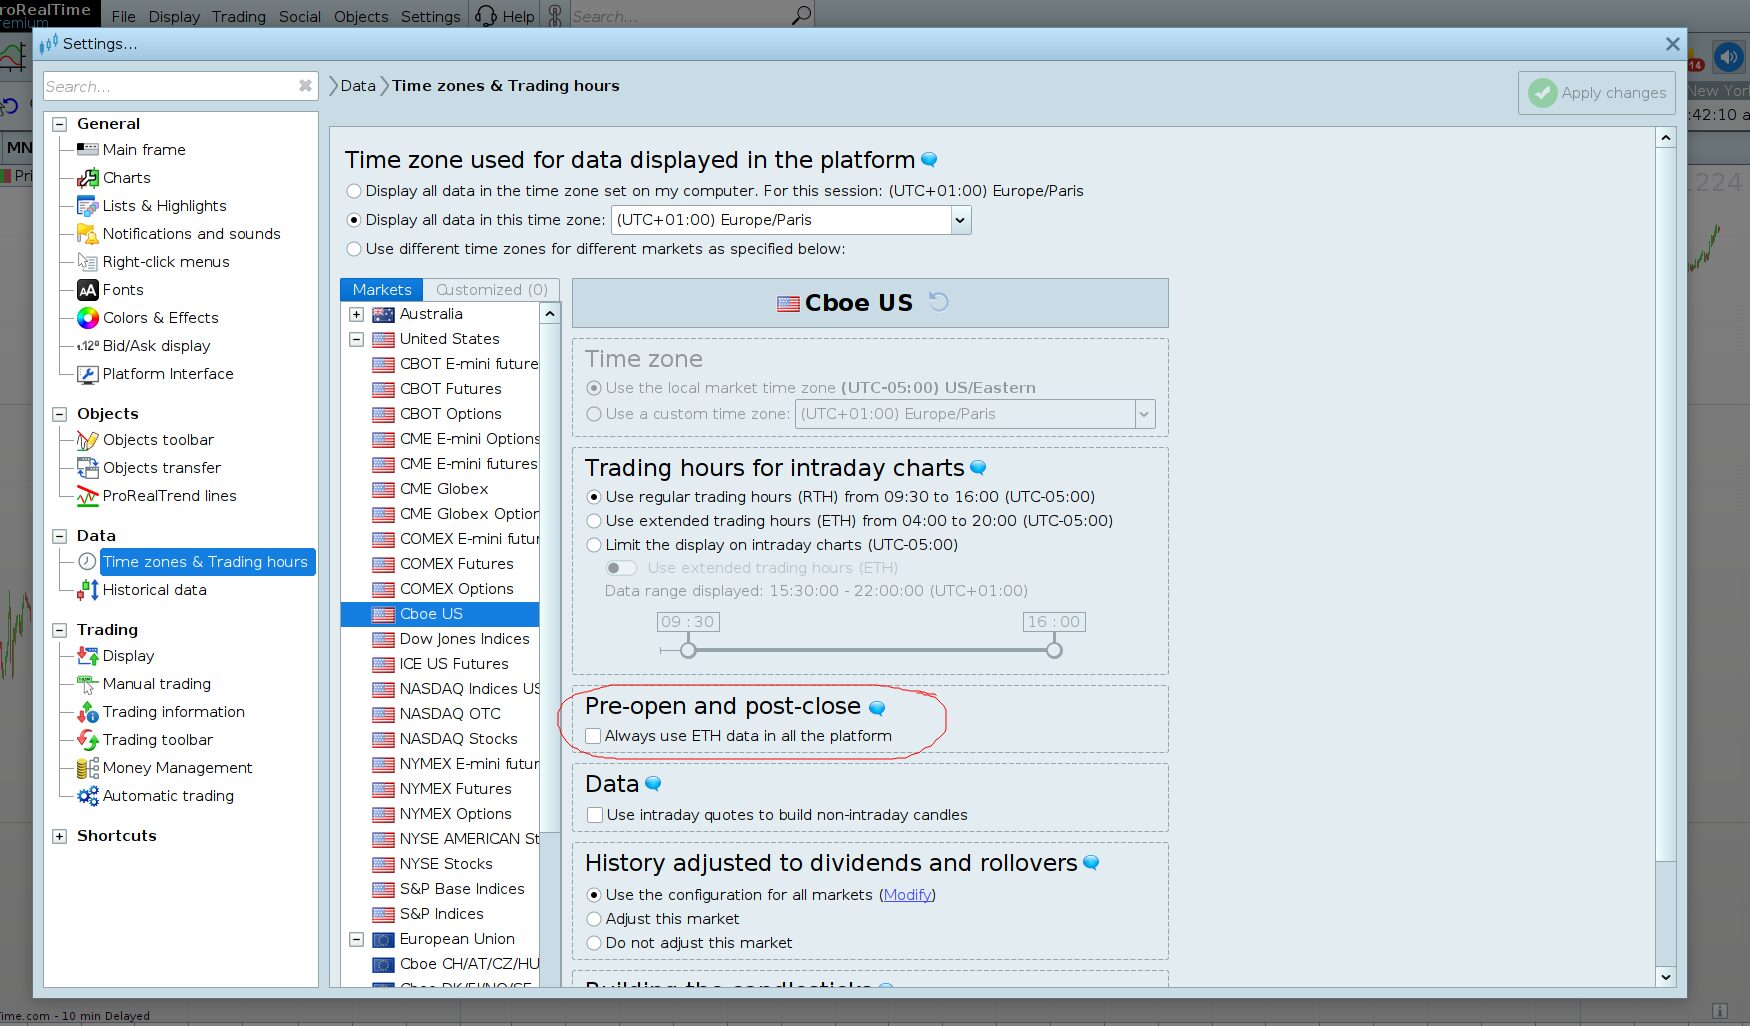The height and width of the screenshot is (1026, 1750).
Task: Open the Fonts settings icon
Action: click(x=87, y=290)
